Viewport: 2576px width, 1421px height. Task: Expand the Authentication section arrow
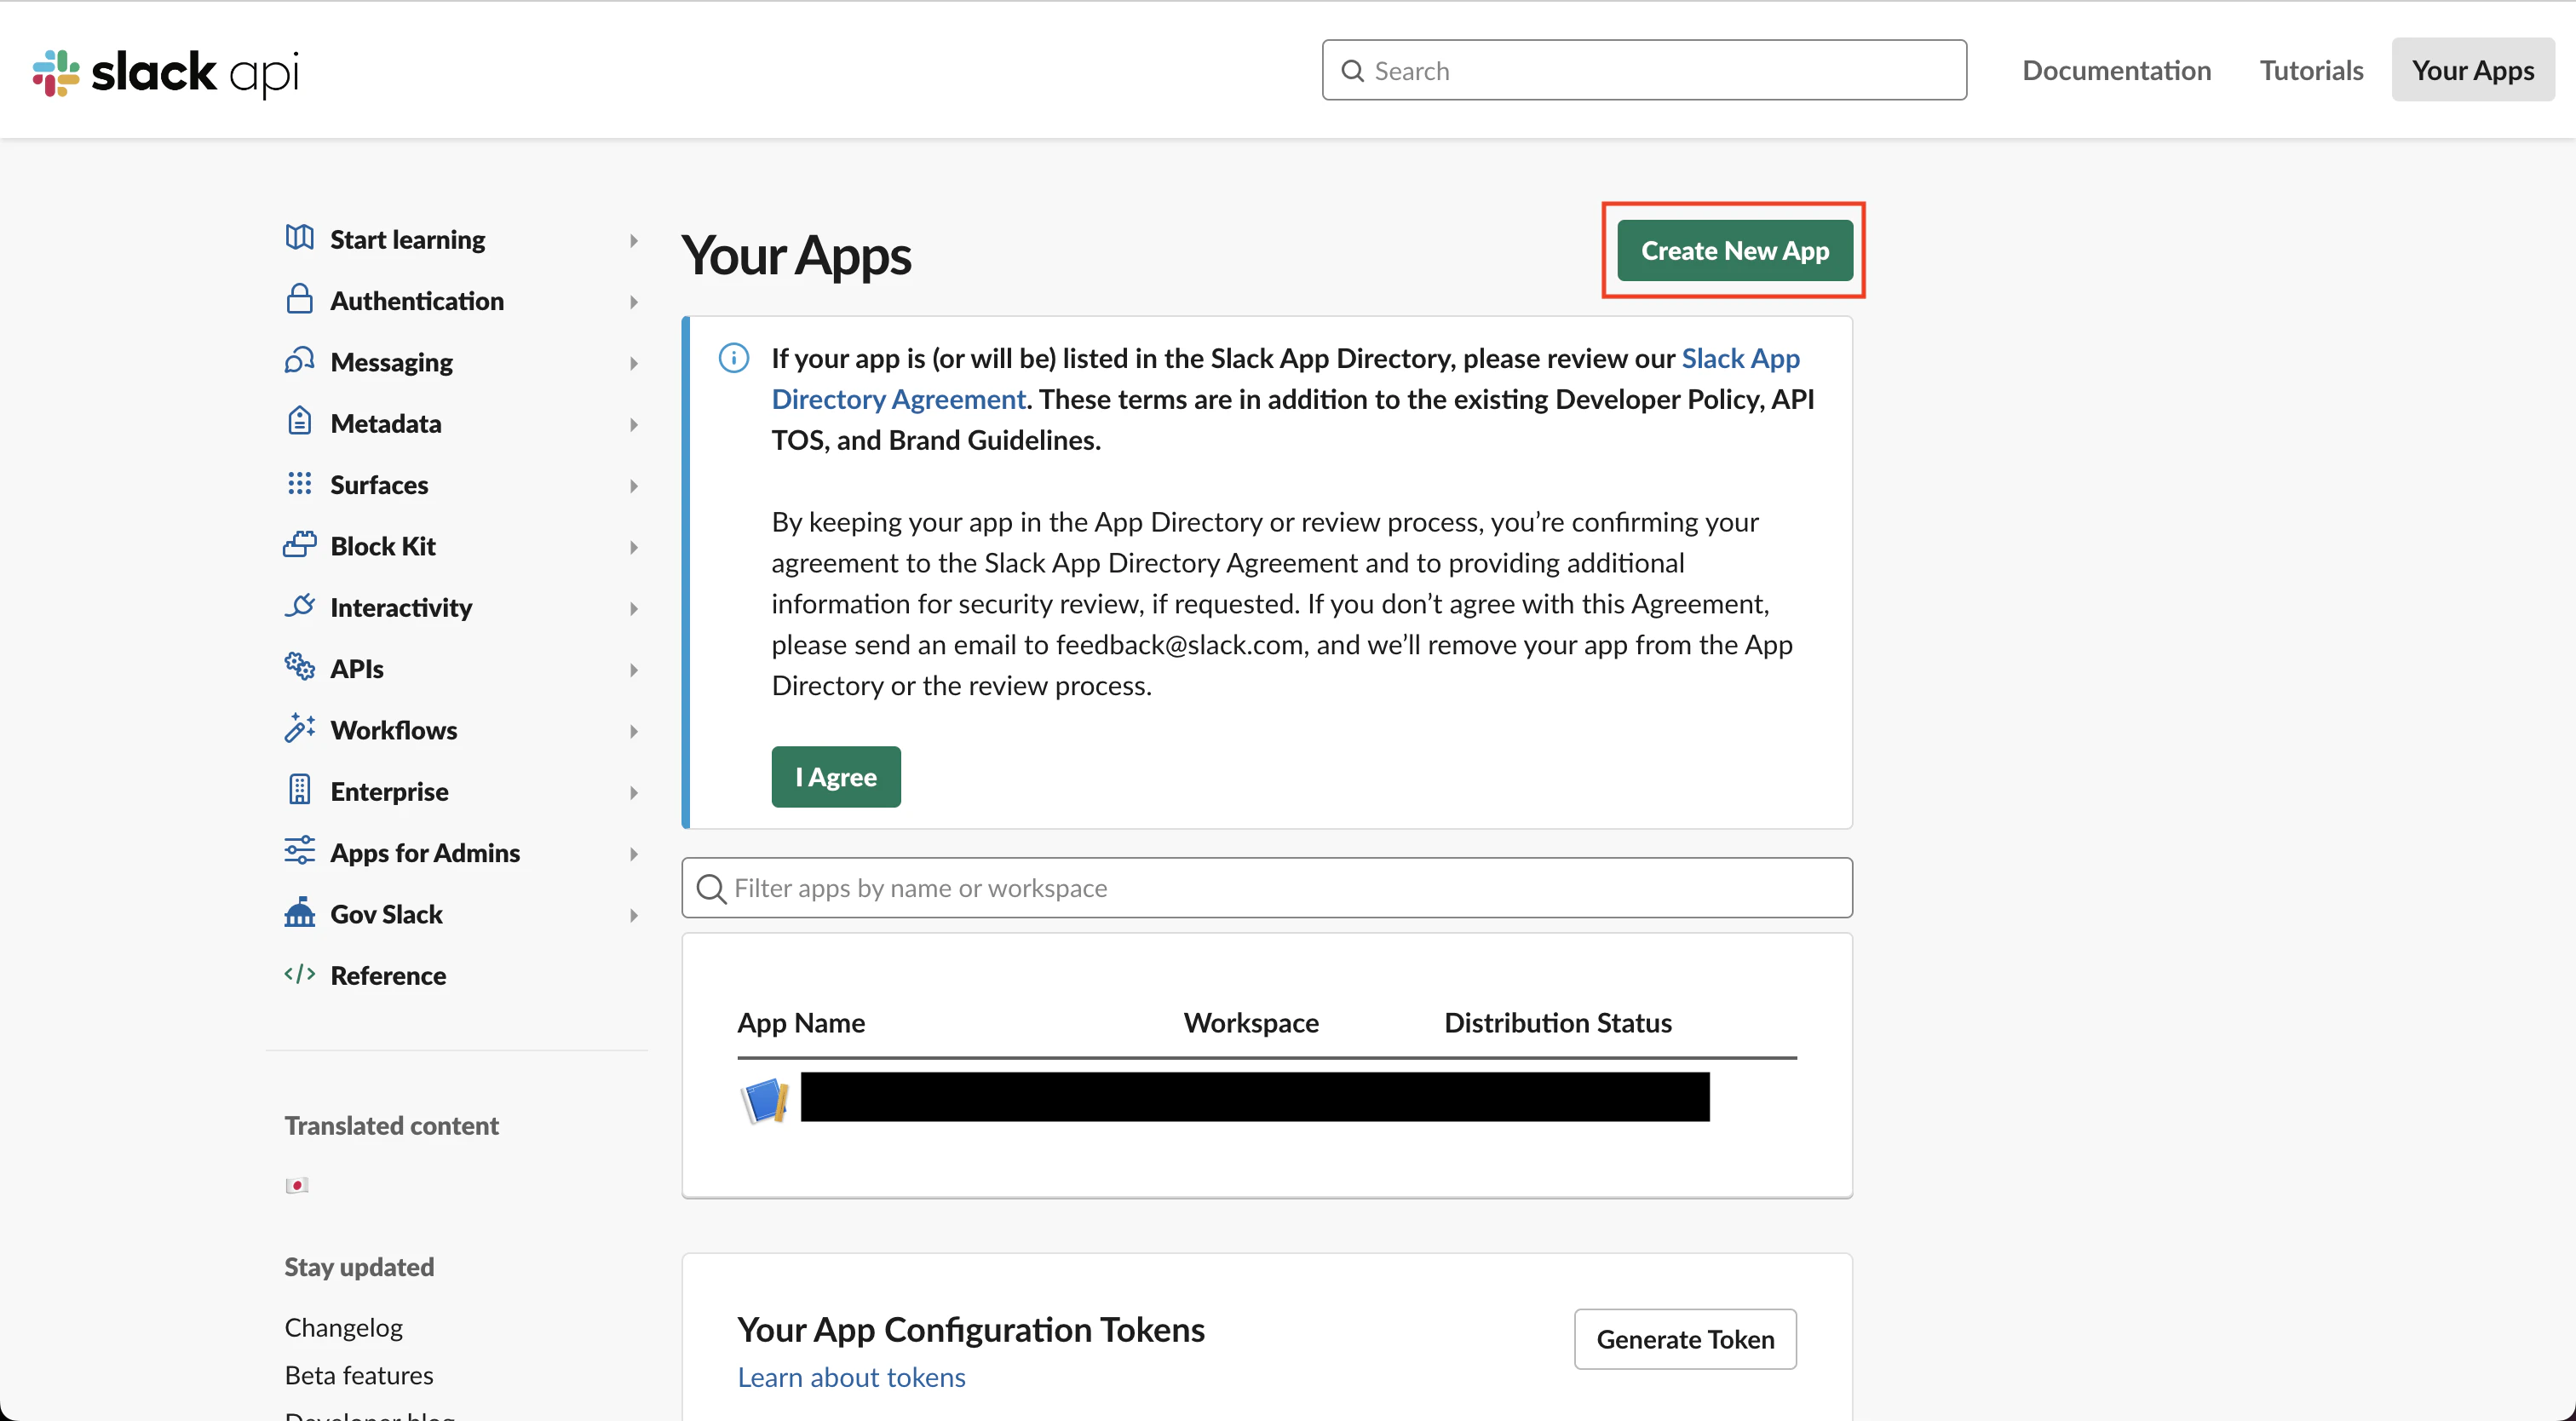[x=633, y=301]
